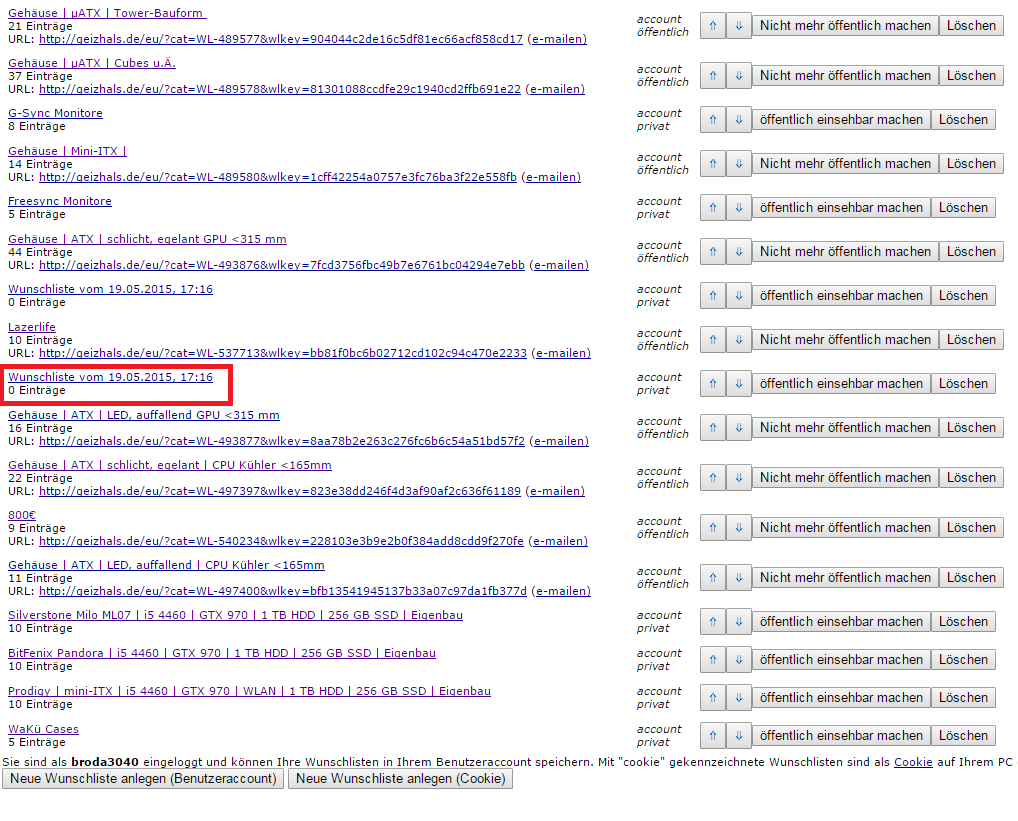Move the G-Sync Monitore list down

[x=739, y=120]
